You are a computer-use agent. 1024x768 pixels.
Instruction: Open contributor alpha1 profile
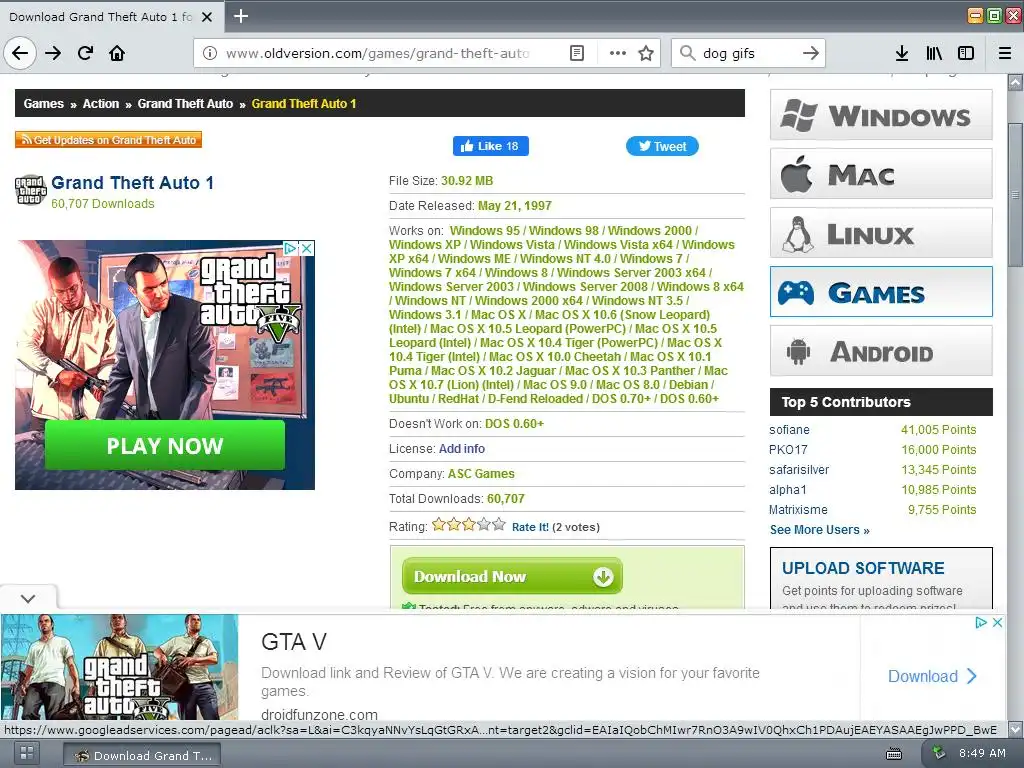788,490
